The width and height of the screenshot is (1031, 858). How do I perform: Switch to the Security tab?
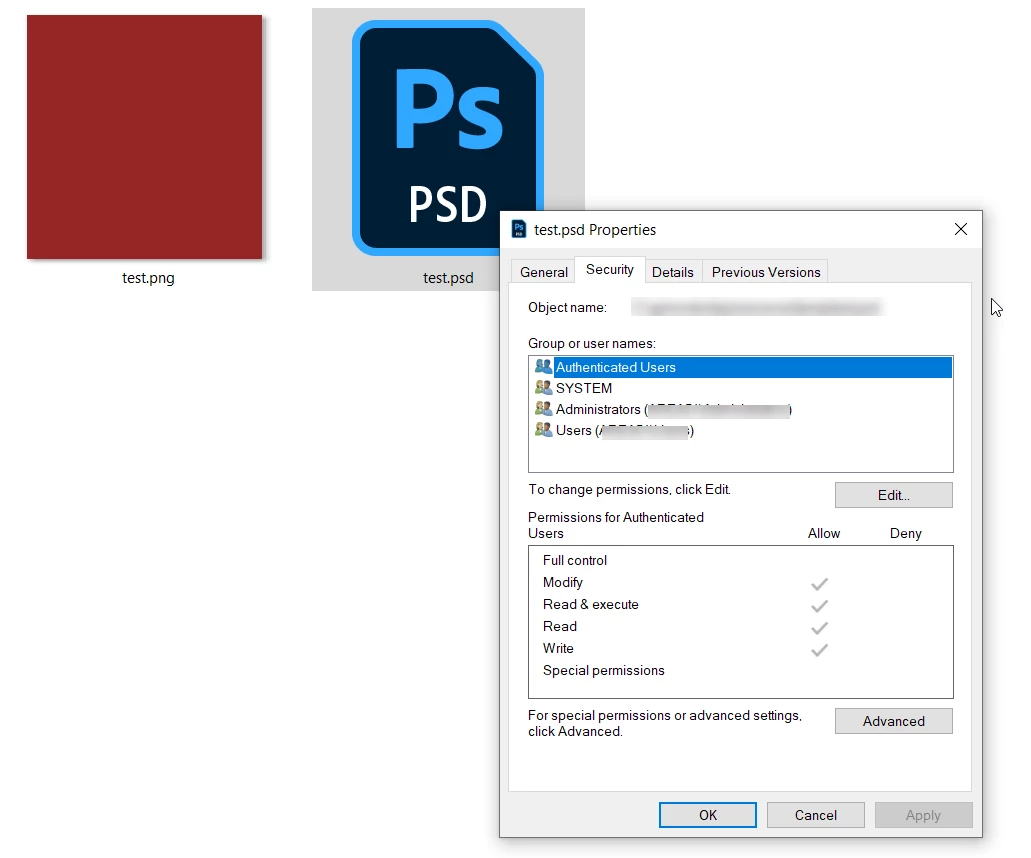point(610,270)
